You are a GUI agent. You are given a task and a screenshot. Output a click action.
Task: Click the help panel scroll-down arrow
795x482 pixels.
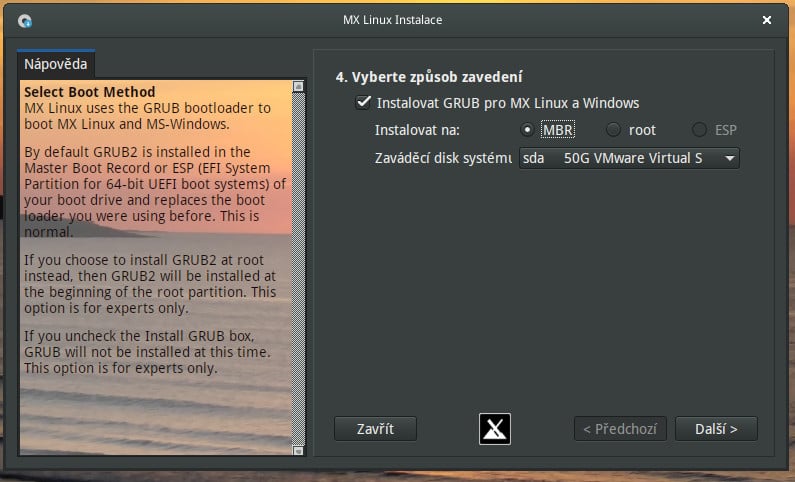(299, 450)
